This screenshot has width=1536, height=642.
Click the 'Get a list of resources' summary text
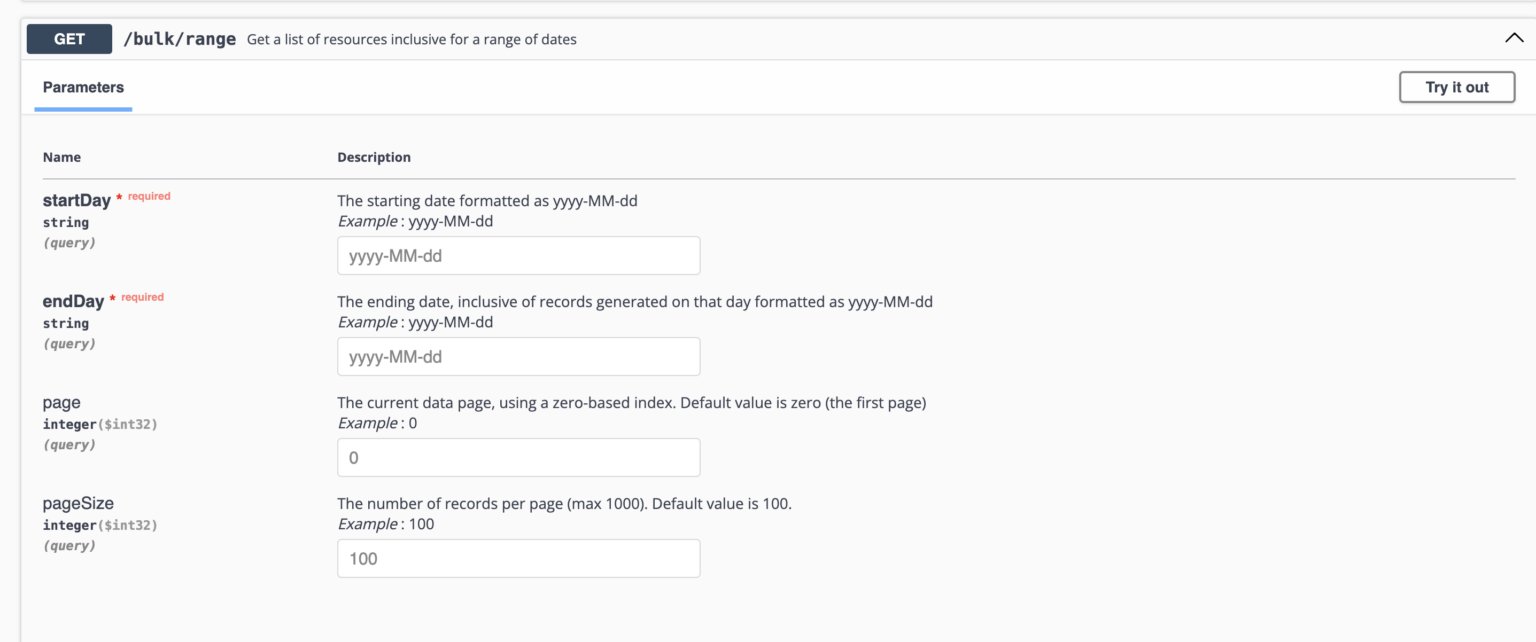click(x=412, y=40)
